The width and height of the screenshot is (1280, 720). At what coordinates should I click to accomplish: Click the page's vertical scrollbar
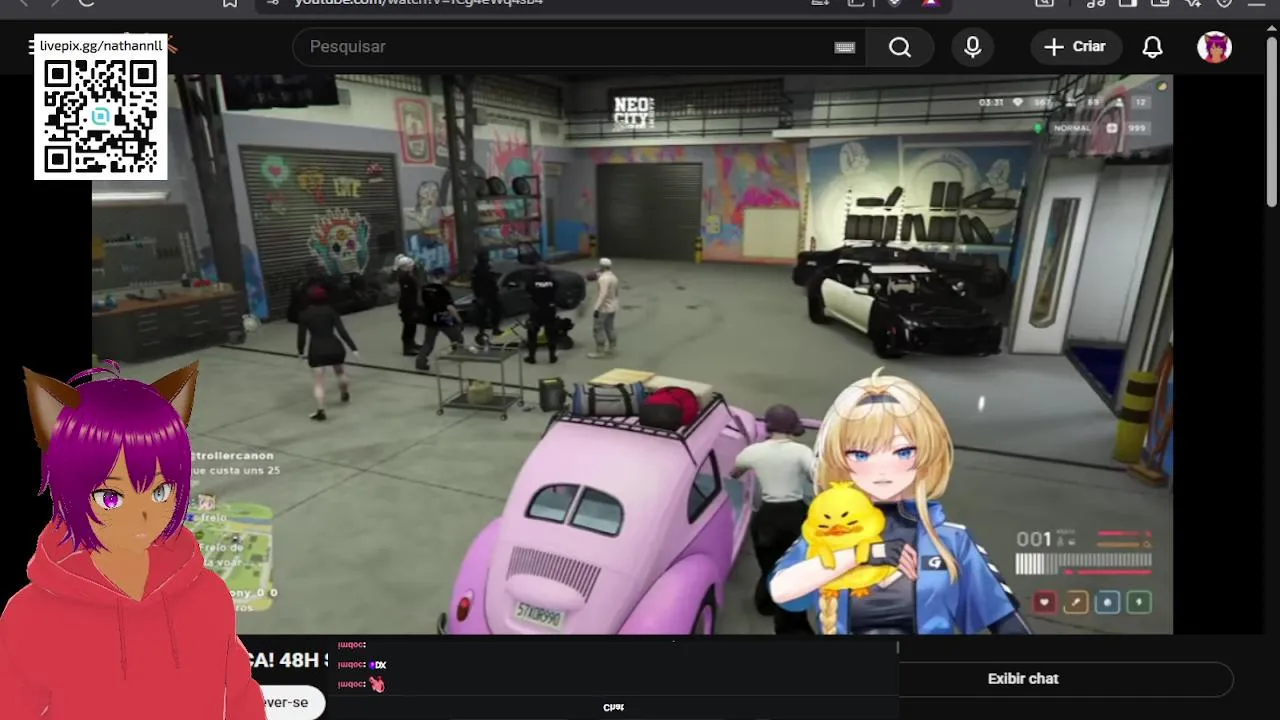(1272, 122)
